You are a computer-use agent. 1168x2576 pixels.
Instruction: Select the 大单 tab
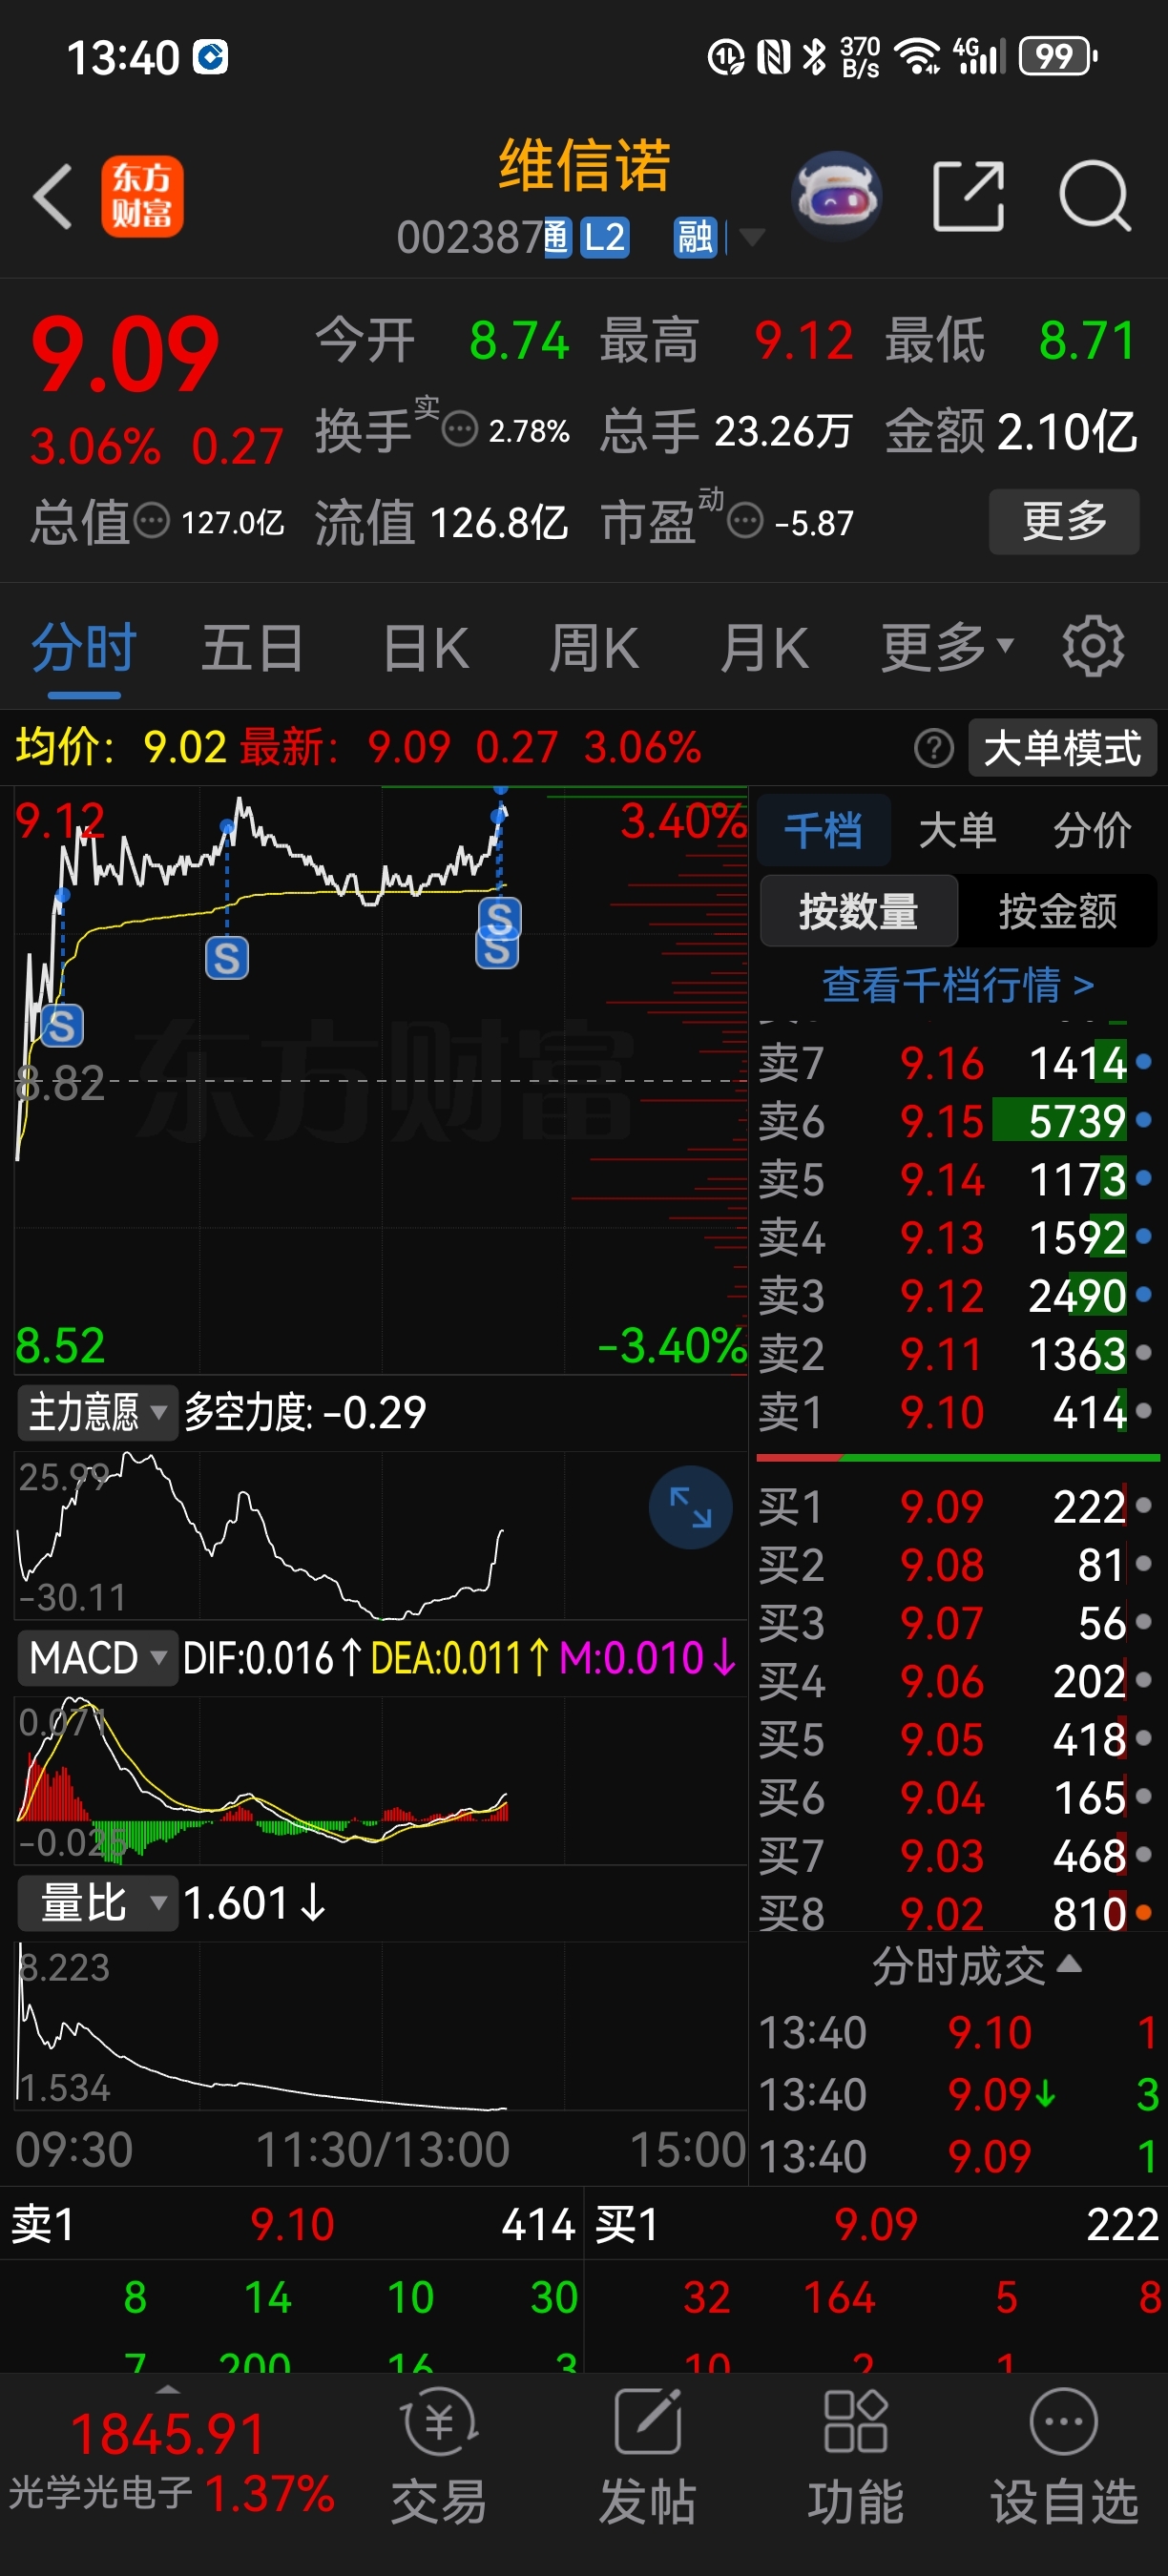pos(957,830)
